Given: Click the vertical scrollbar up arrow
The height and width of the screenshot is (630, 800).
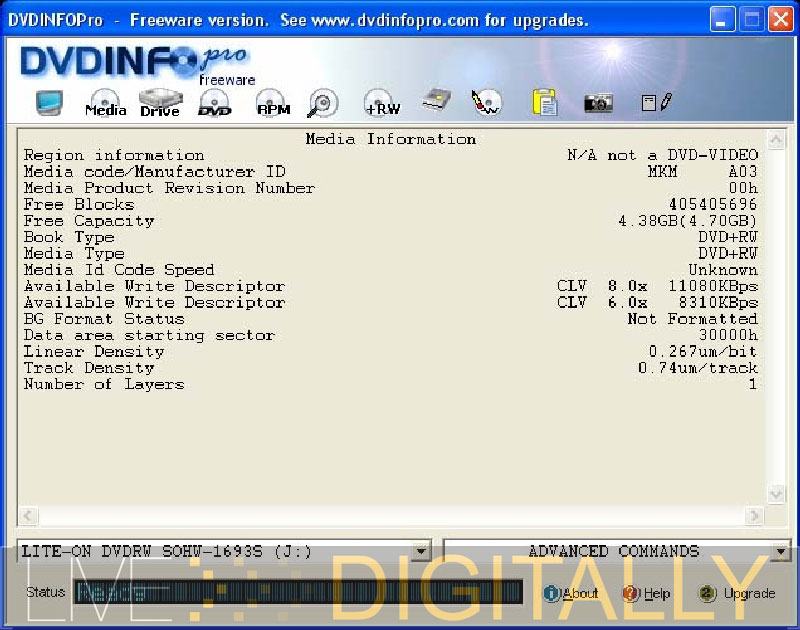Looking at the screenshot, I should (776, 139).
